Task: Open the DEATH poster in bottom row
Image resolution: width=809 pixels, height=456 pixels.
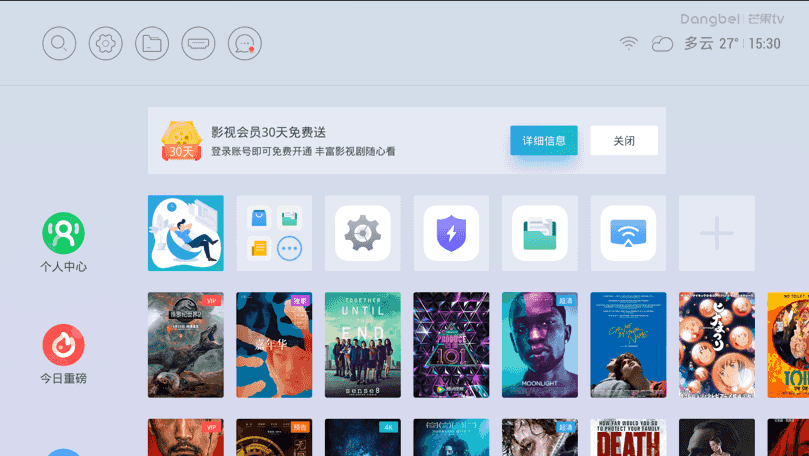Action: [628, 437]
